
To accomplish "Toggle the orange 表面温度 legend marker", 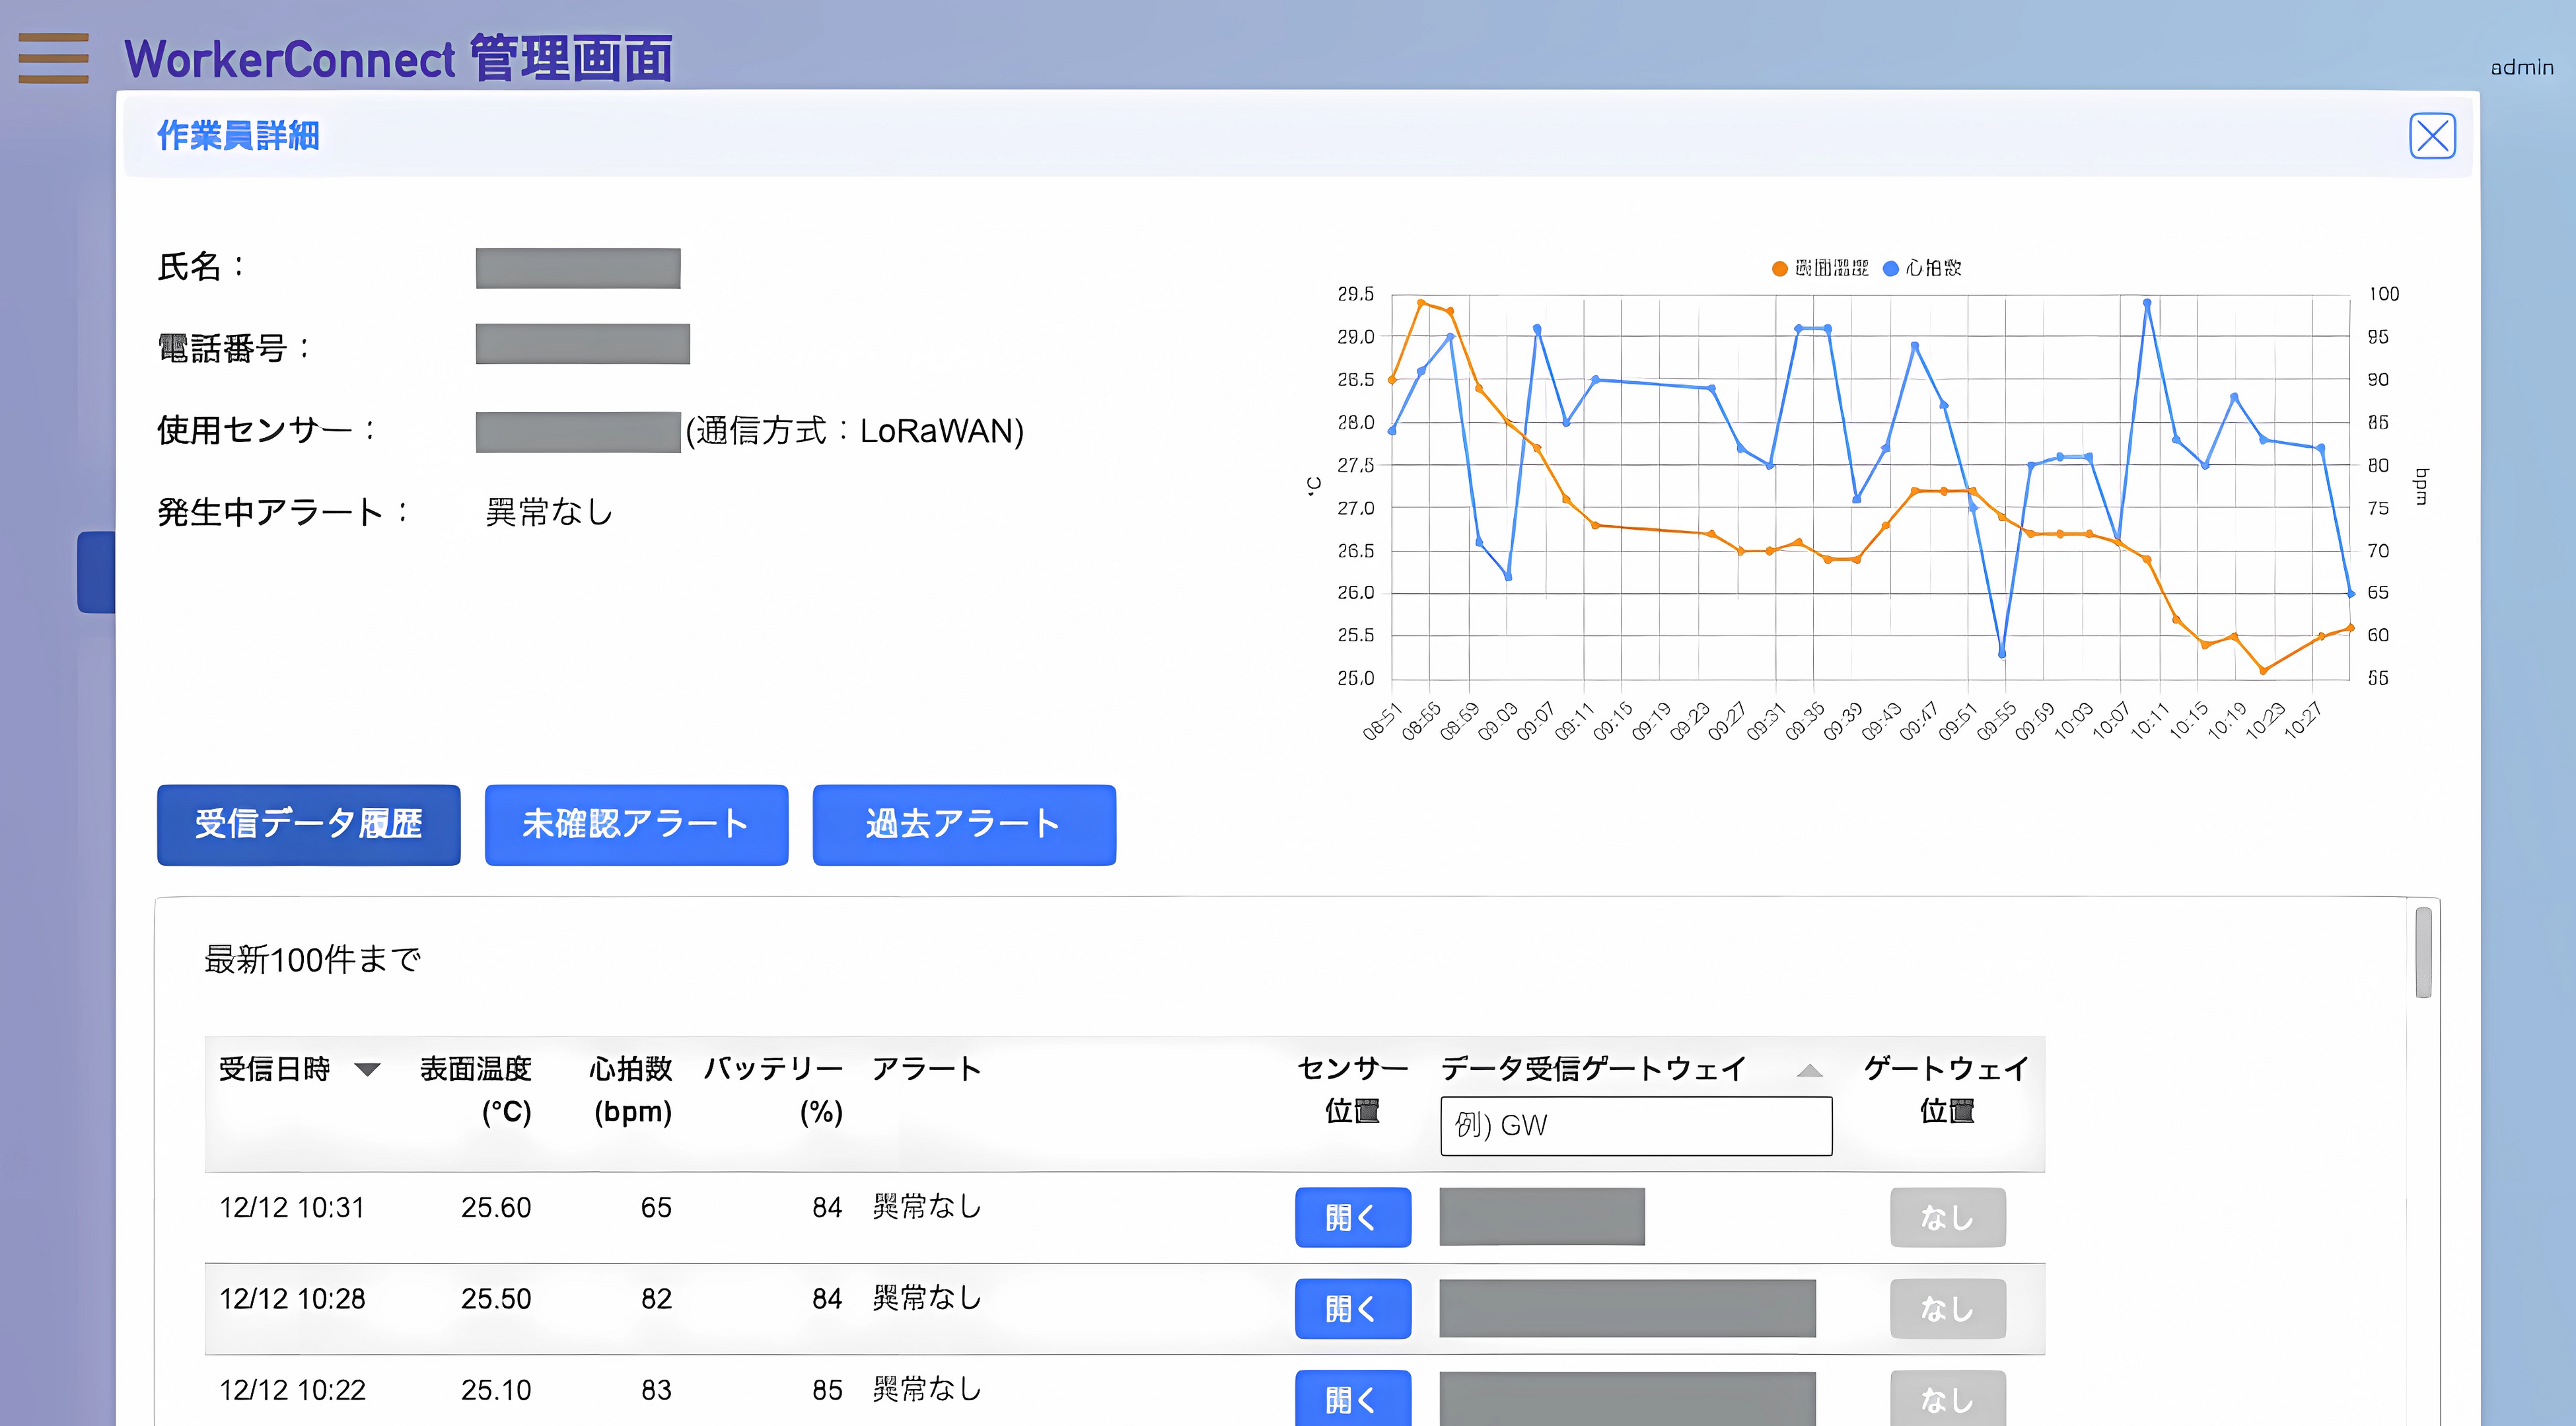I will 1779,268.
